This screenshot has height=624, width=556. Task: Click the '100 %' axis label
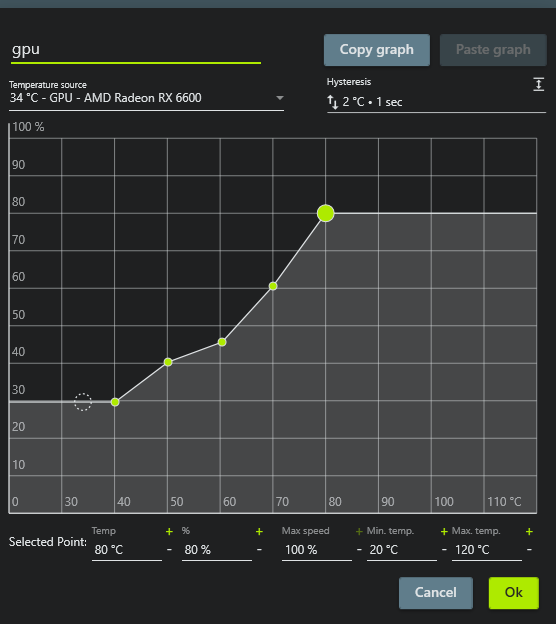(x=28, y=127)
